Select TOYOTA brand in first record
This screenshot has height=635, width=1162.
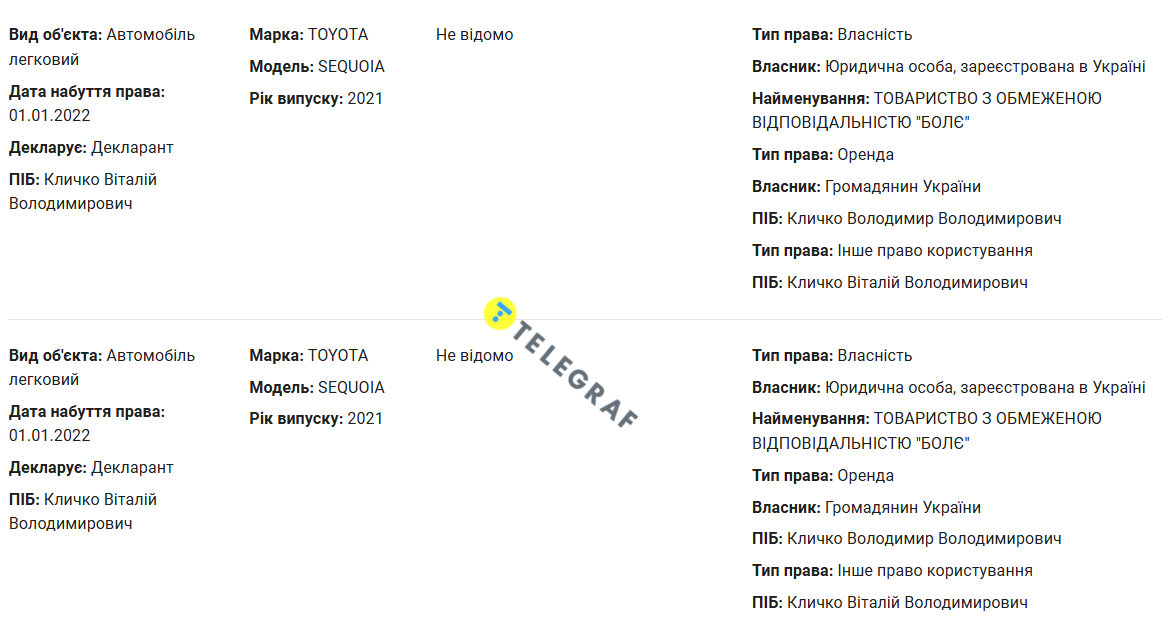pyautogui.click(x=338, y=35)
